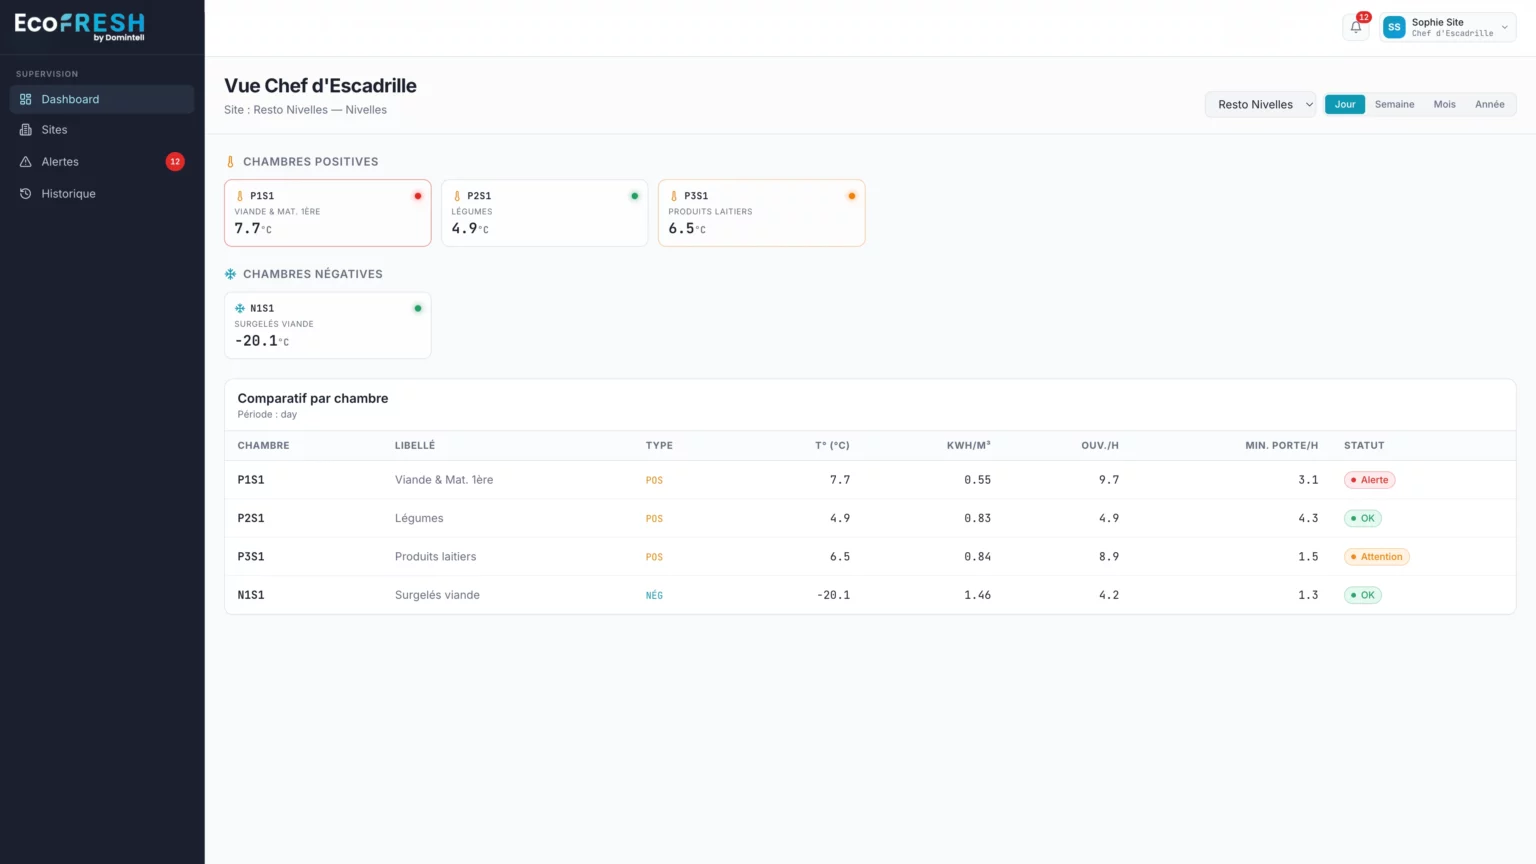This screenshot has width=1536, height=864.
Task: Open the P1S1 Viande & Mat. 1ère card
Action: (x=328, y=213)
